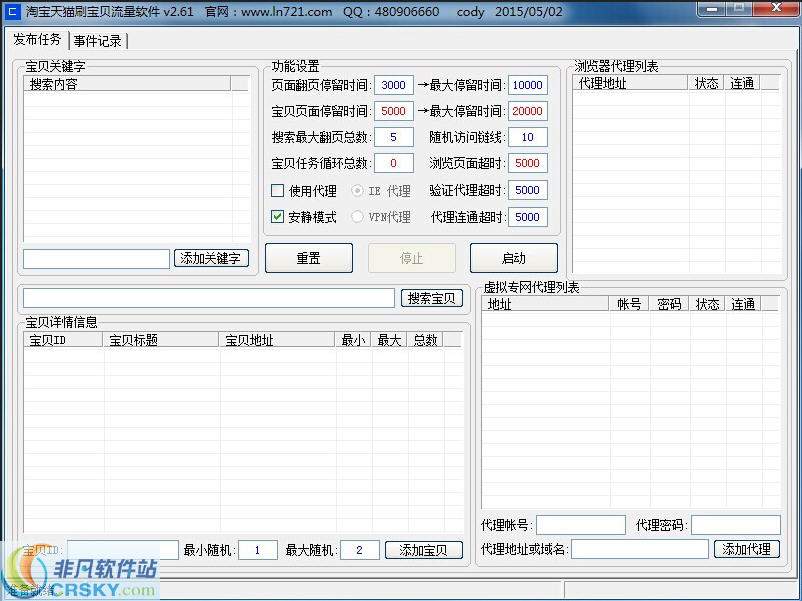
Task: Click the 搜索宝贝 button
Action: 431,297
